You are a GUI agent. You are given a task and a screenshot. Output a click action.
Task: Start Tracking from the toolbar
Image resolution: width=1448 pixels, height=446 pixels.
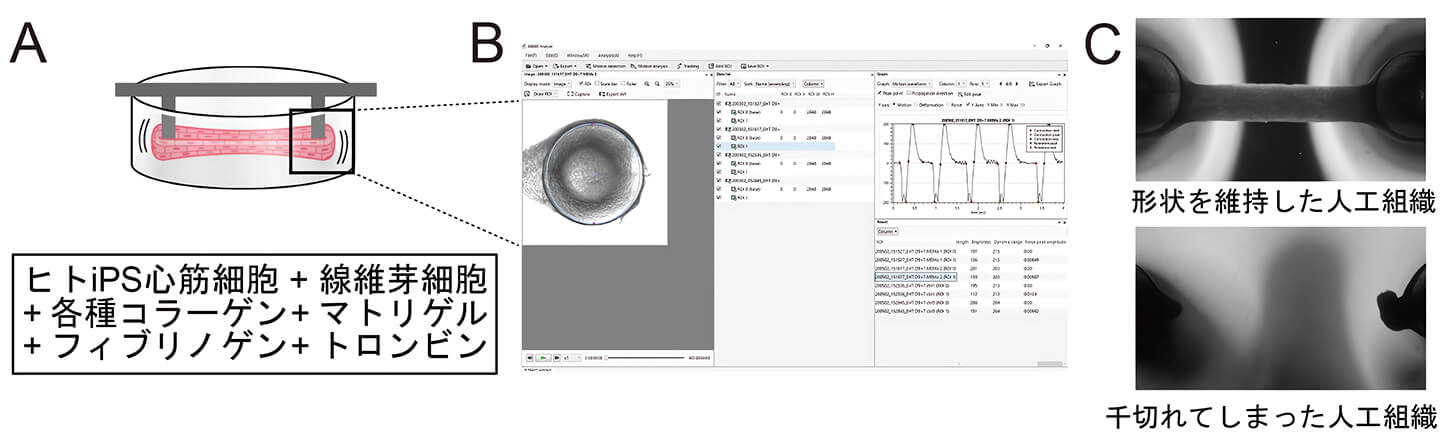pos(687,65)
